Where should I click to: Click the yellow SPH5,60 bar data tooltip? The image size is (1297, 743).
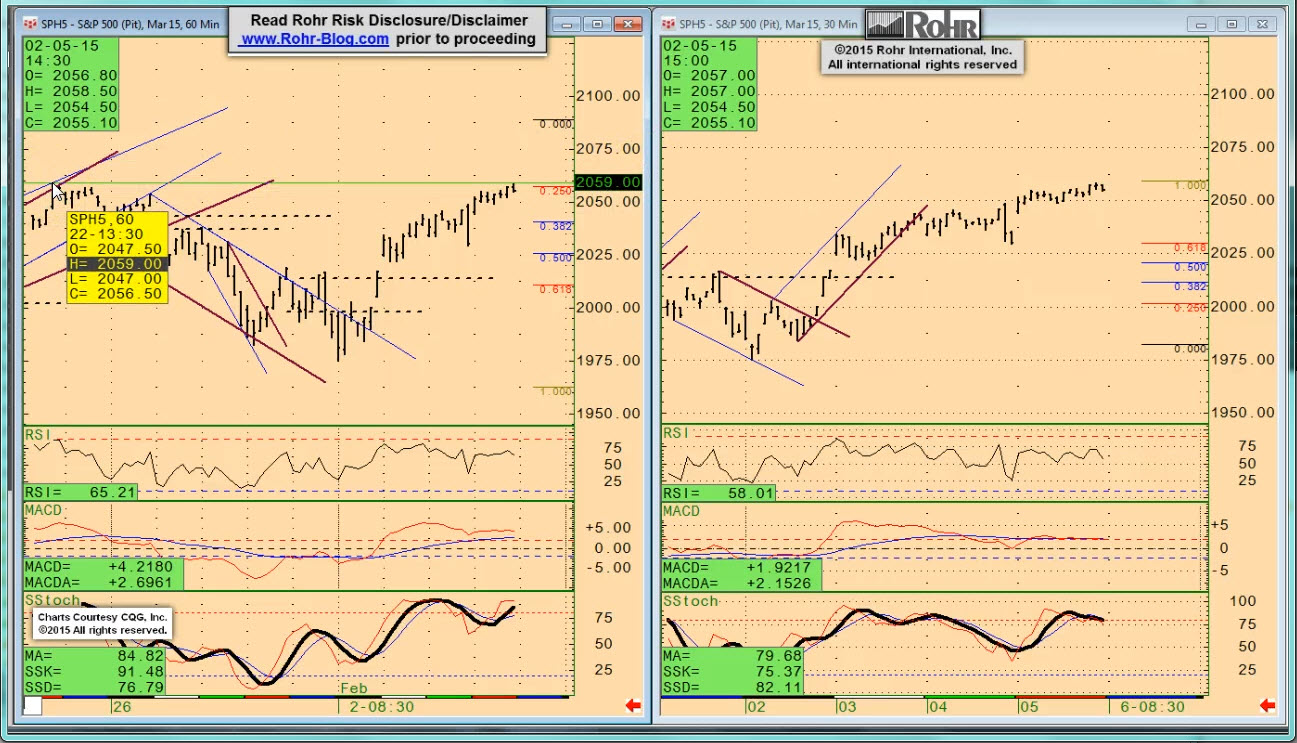click(x=116, y=256)
